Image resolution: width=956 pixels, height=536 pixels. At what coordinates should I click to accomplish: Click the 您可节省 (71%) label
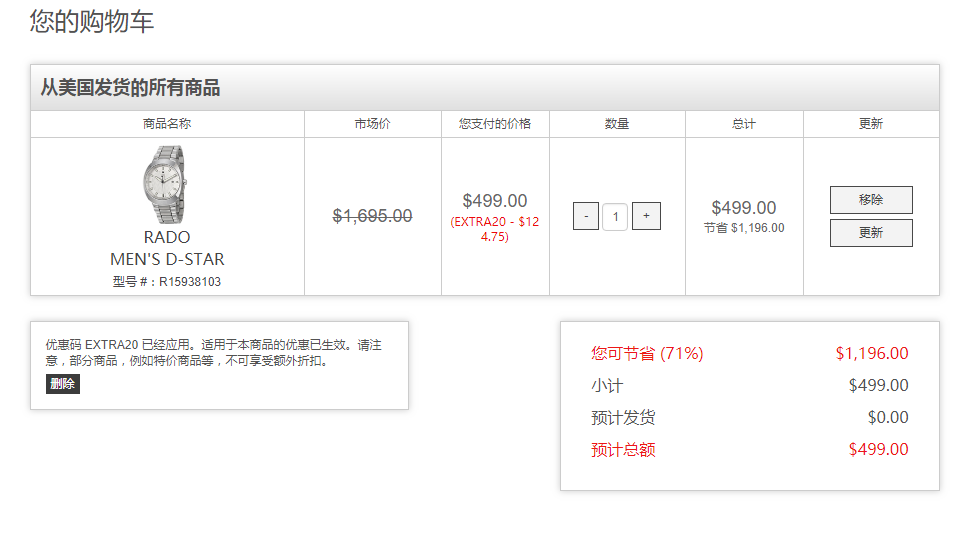[x=647, y=354]
